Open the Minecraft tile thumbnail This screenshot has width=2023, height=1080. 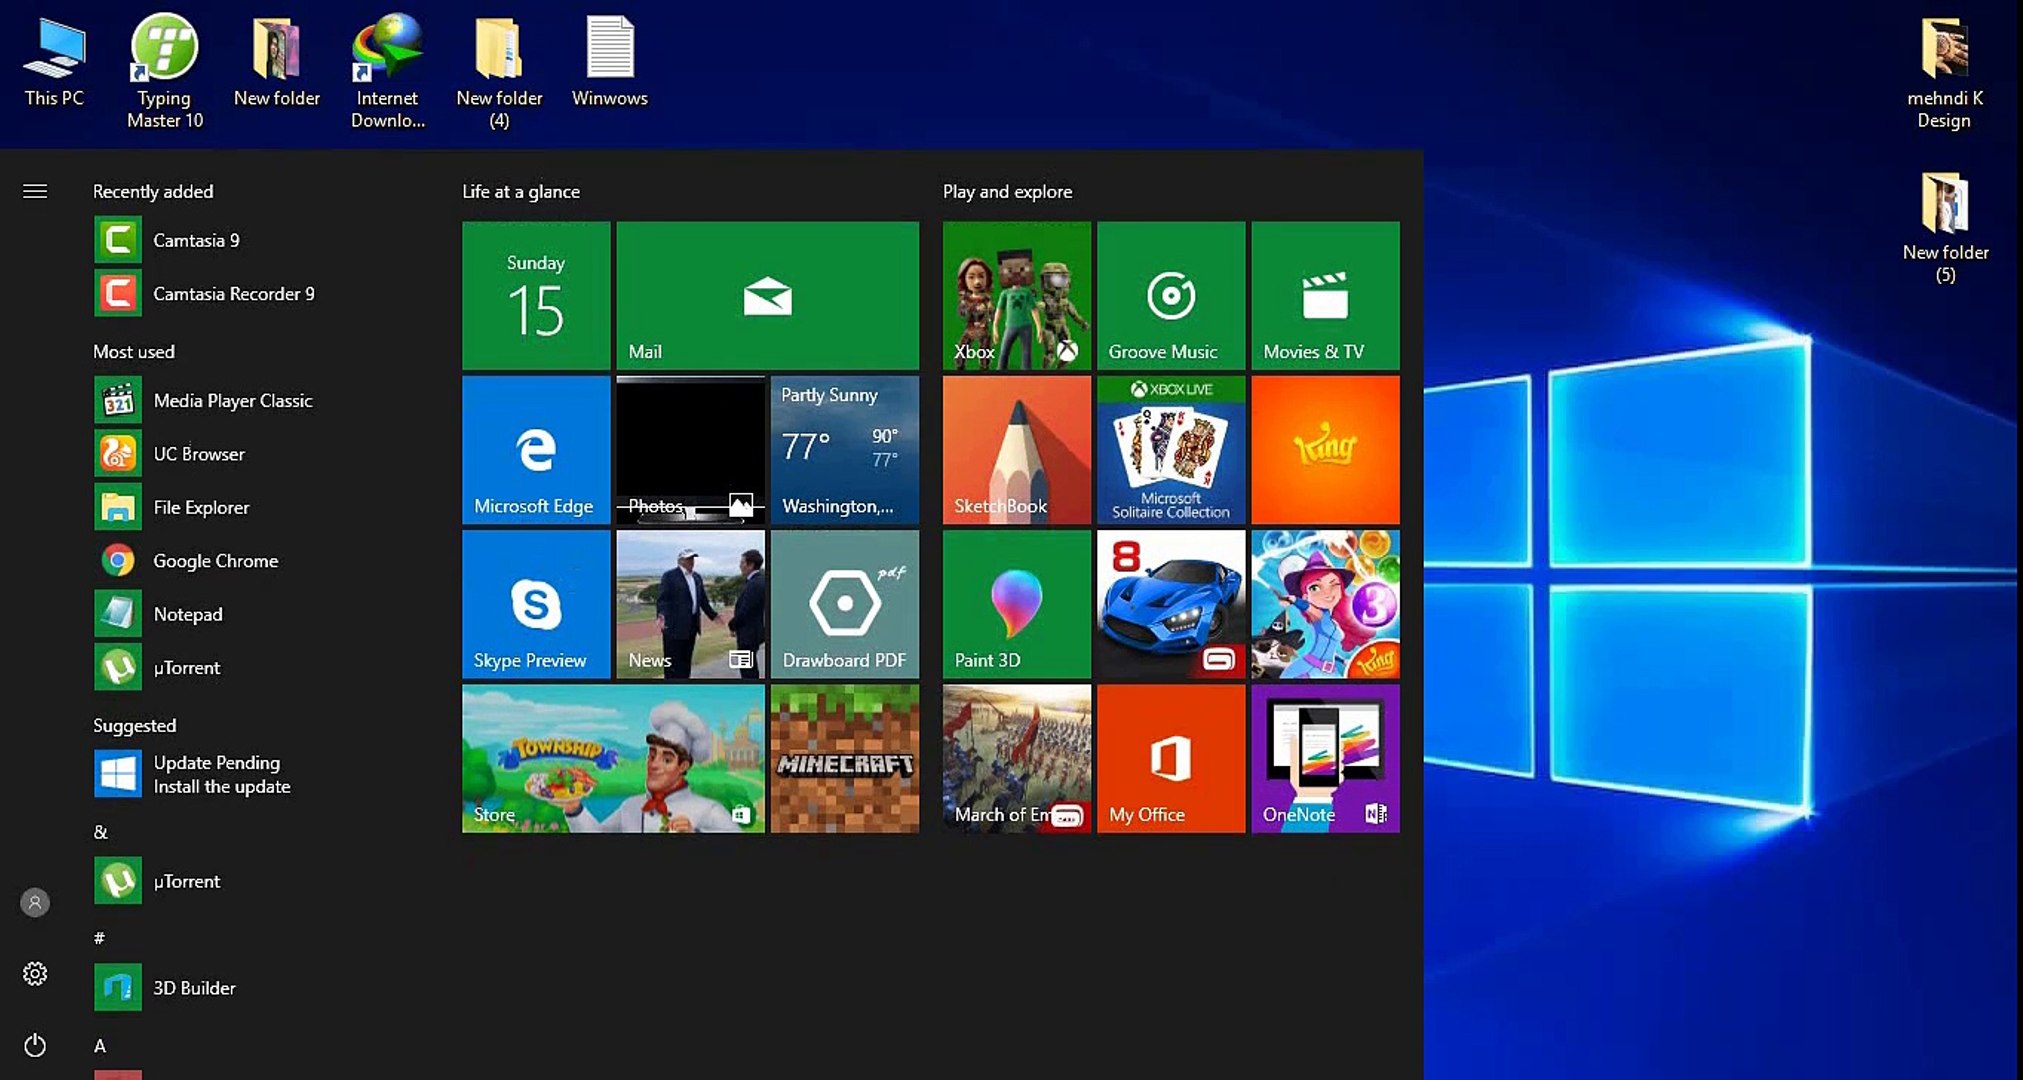(x=844, y=758)
